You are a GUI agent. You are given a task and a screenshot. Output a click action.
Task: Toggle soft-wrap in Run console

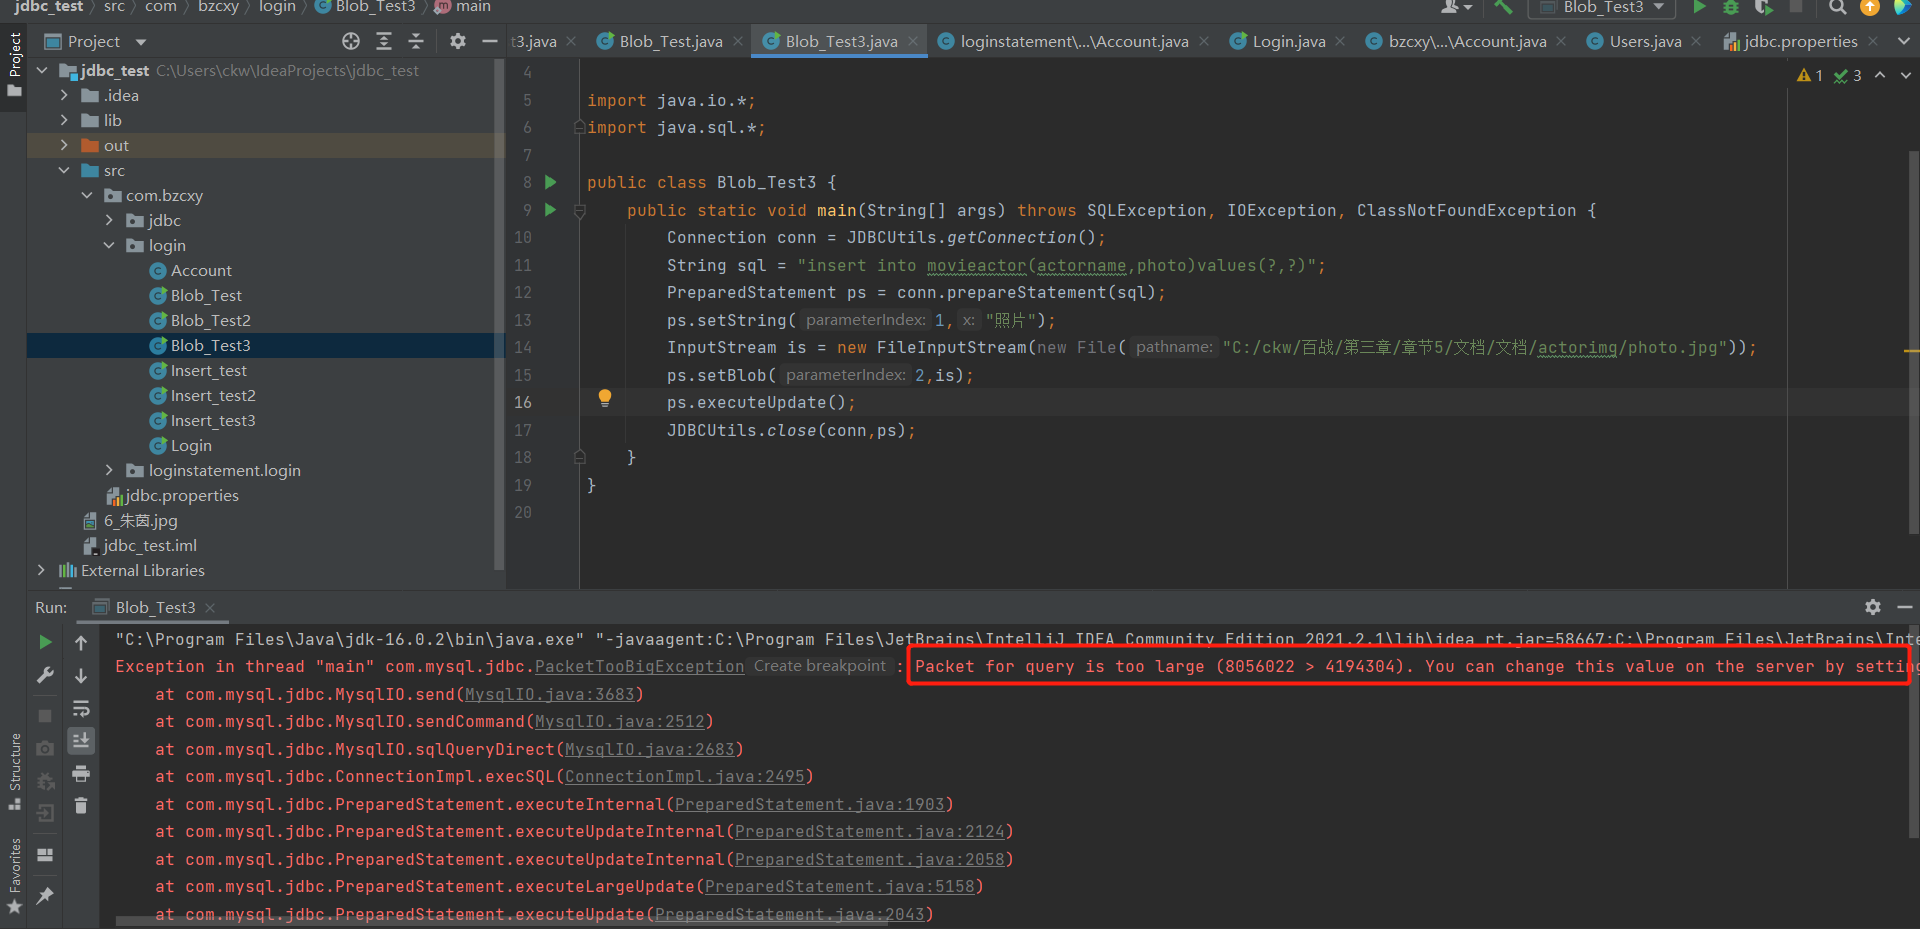click(81, 709)
